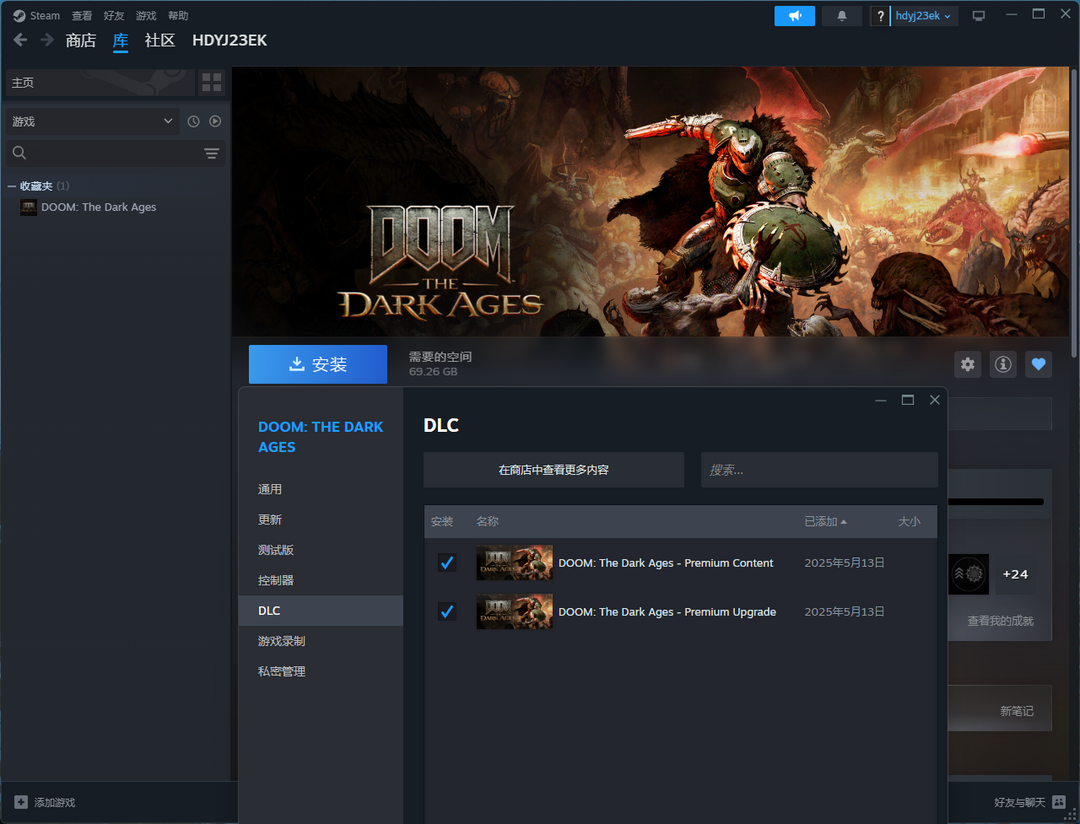Click the Premium Content DLC thumbnail
The width and height of the screenshot is (1080, 824).
515,563
